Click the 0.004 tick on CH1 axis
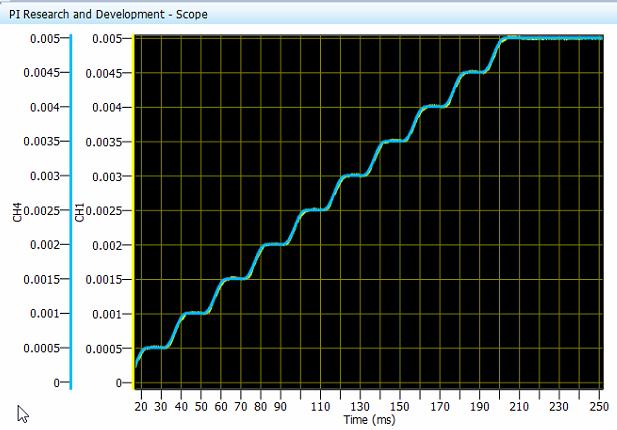This screenshot has width=617, height=430. tap(107, 107)
